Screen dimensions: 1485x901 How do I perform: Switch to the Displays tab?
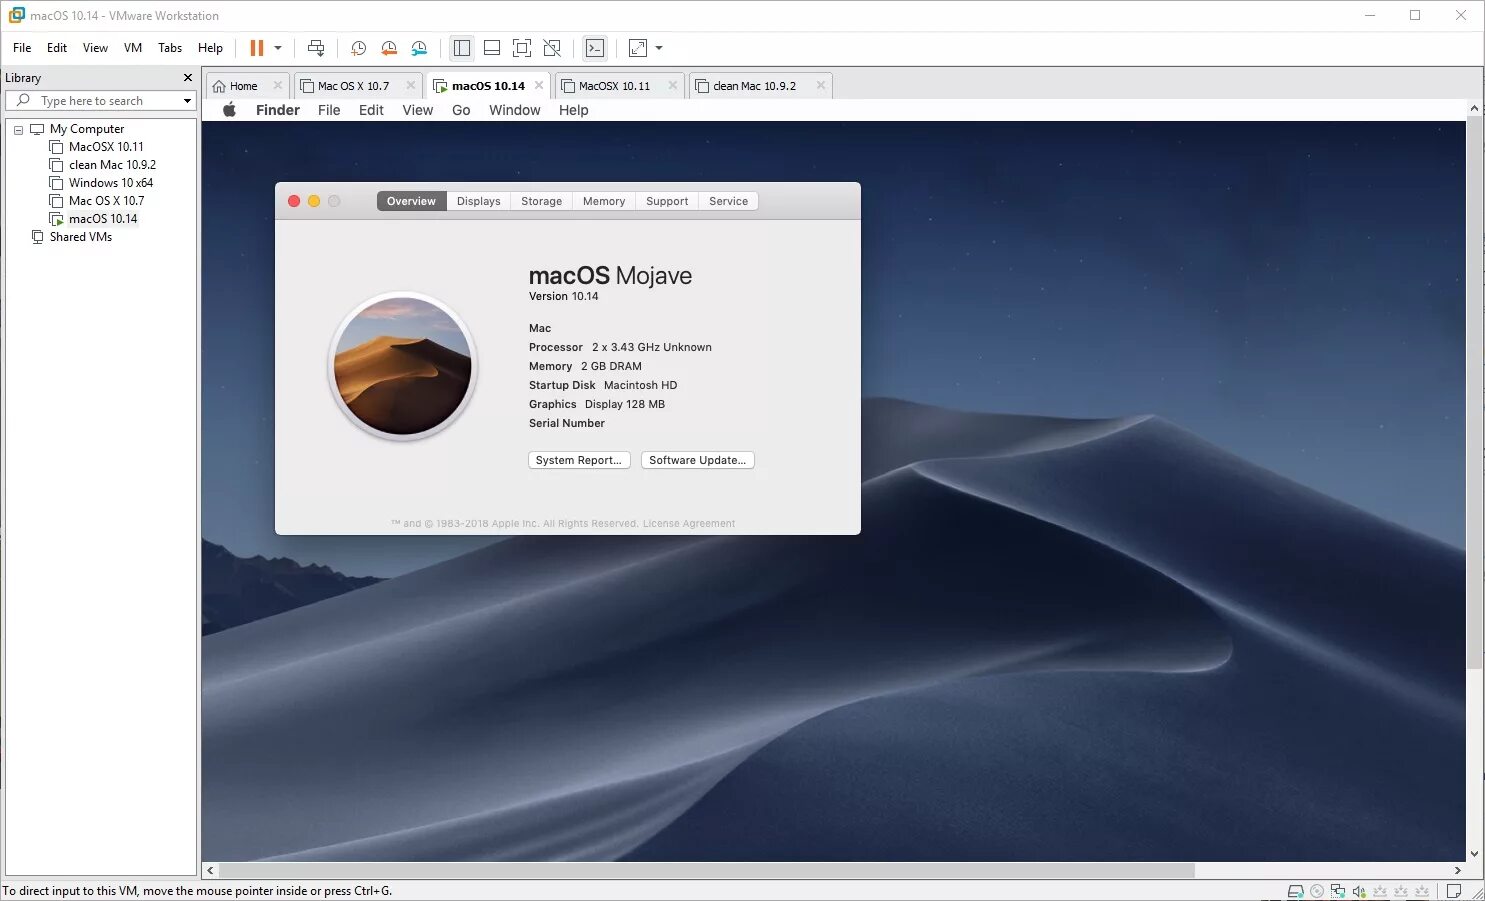click(479, 201)
